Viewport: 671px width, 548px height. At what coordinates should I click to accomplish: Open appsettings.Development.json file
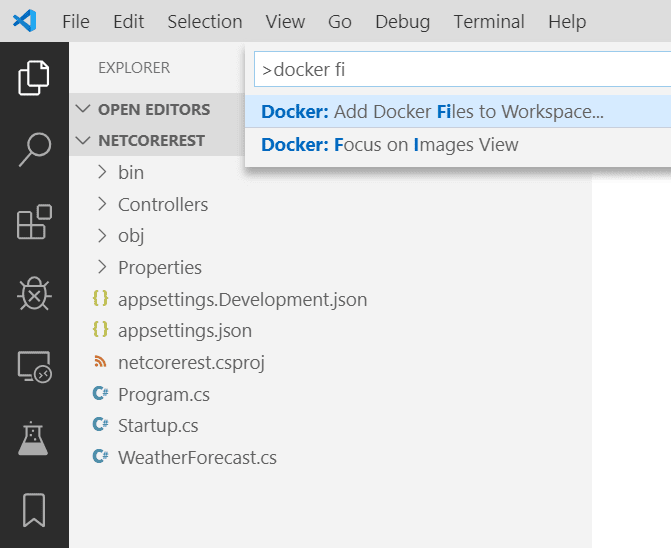click(243, 299)
